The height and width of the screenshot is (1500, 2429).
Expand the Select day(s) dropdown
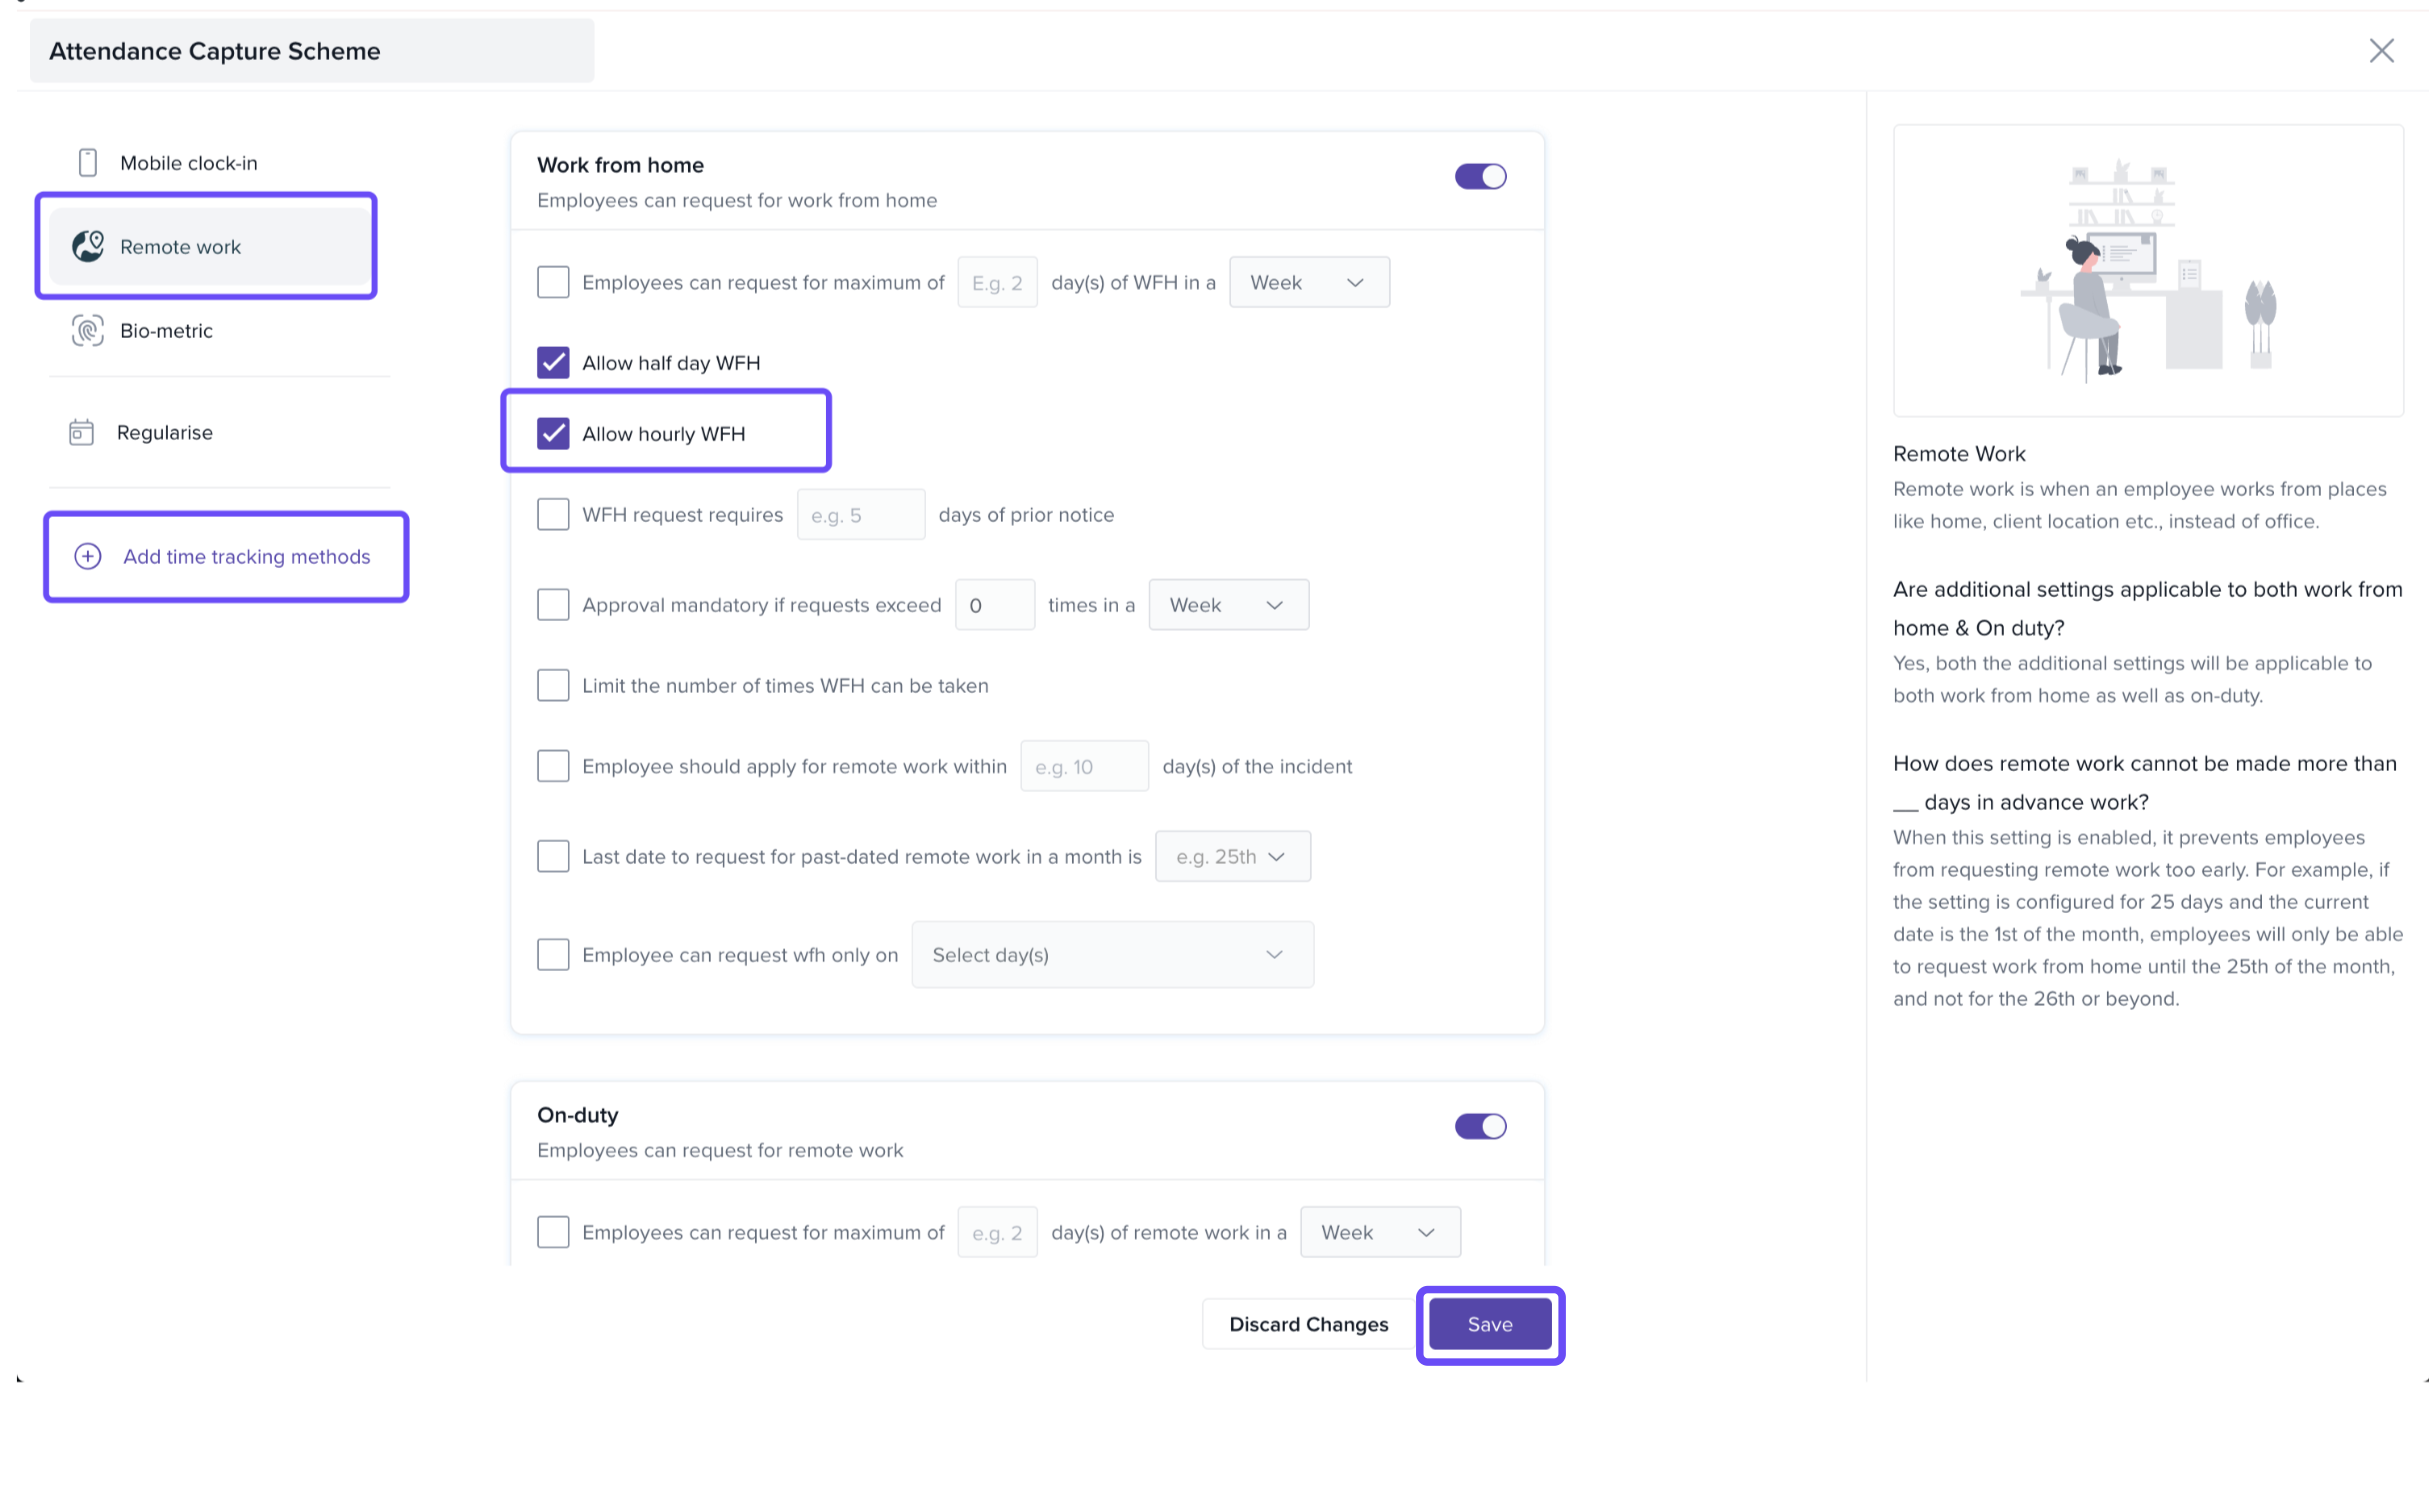[x=1112, y=955]
